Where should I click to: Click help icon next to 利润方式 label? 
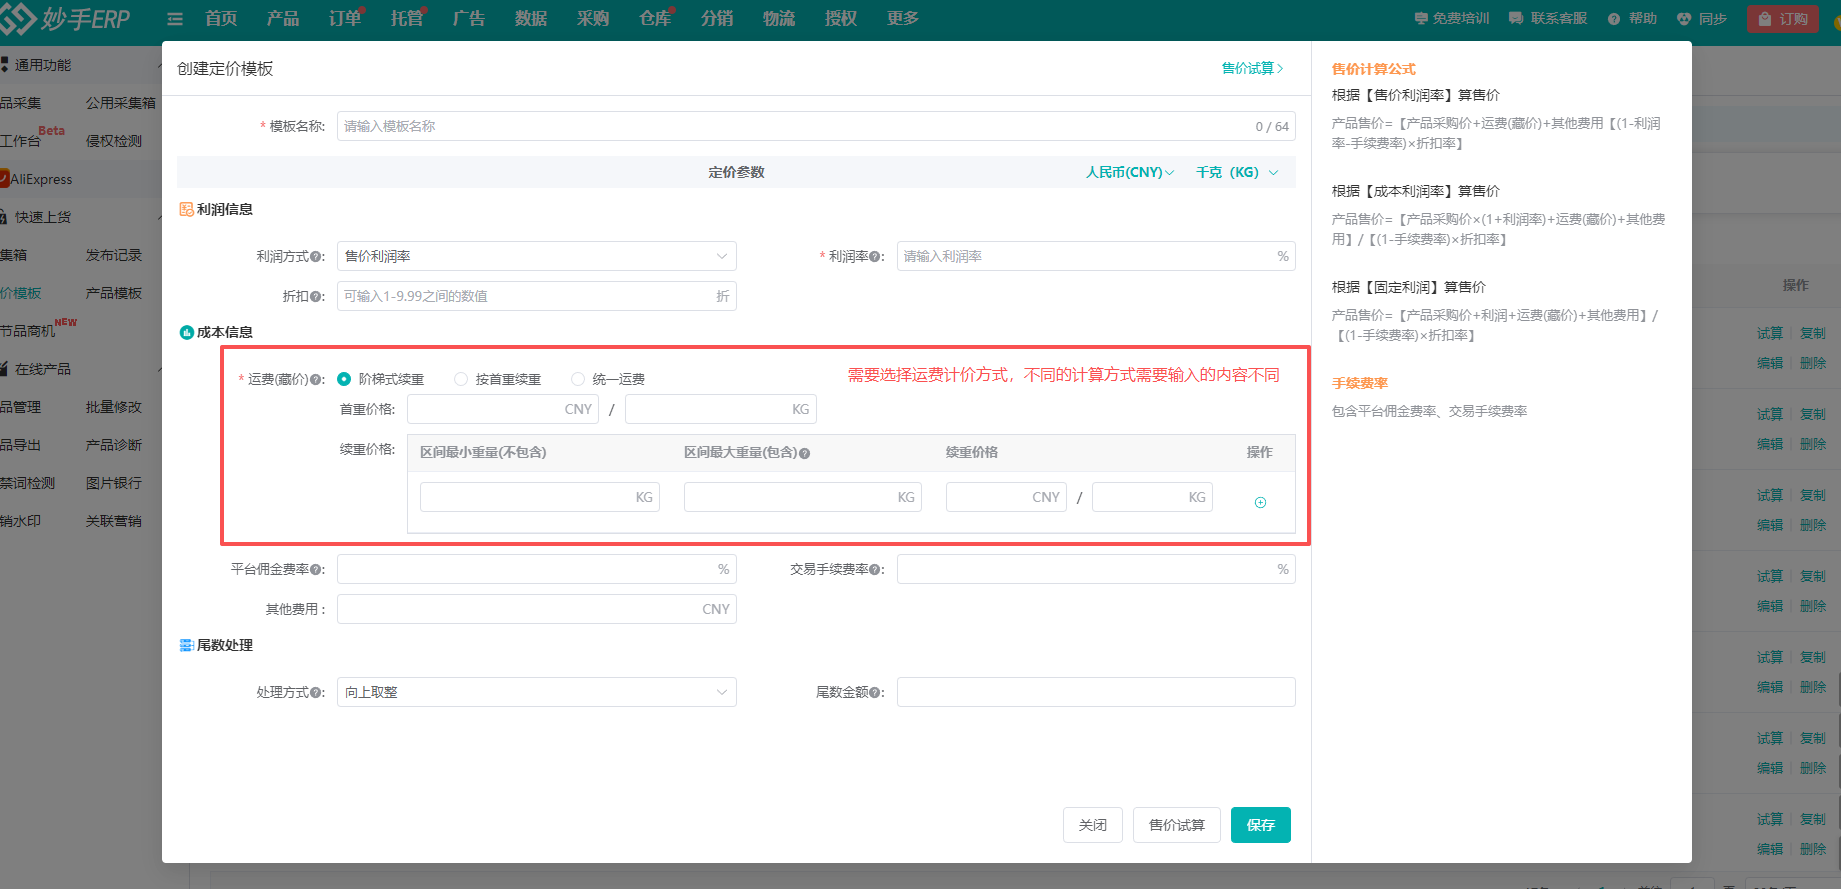click(317, 257)
